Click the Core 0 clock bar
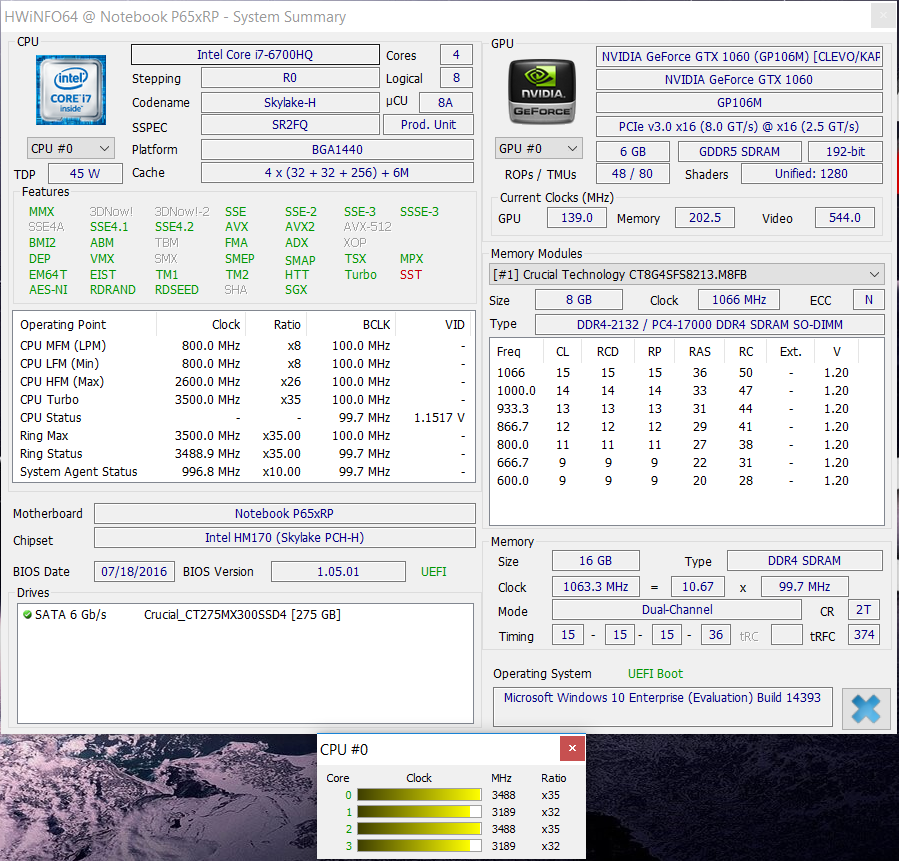 click(419, 795)
